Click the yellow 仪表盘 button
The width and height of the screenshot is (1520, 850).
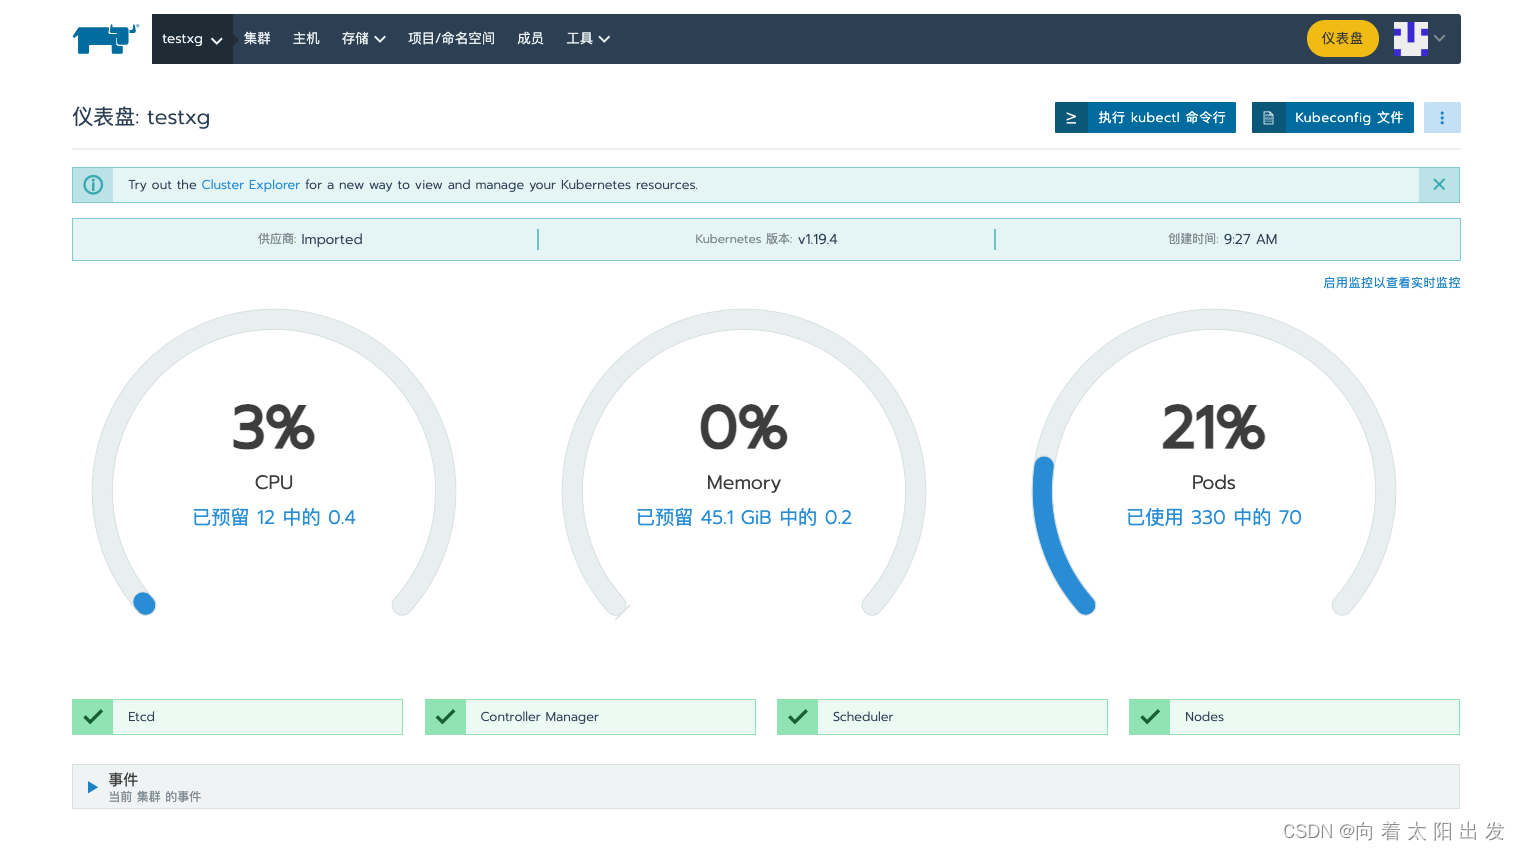tap(1342, 39)
